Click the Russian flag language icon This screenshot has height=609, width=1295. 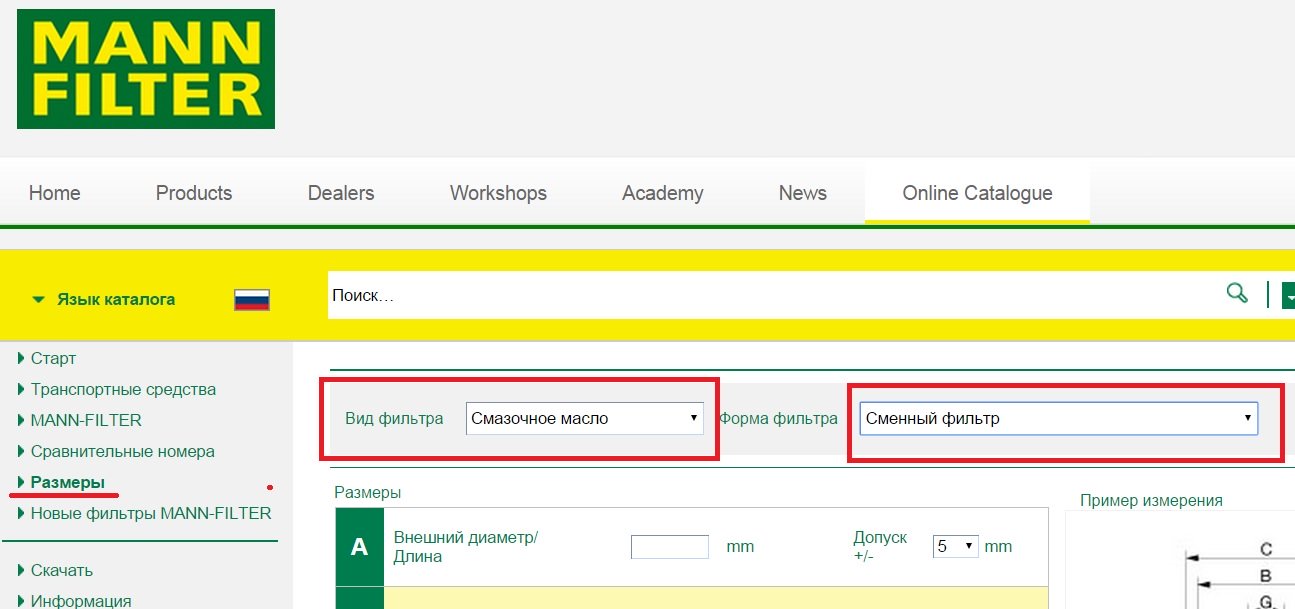[252, 299]
